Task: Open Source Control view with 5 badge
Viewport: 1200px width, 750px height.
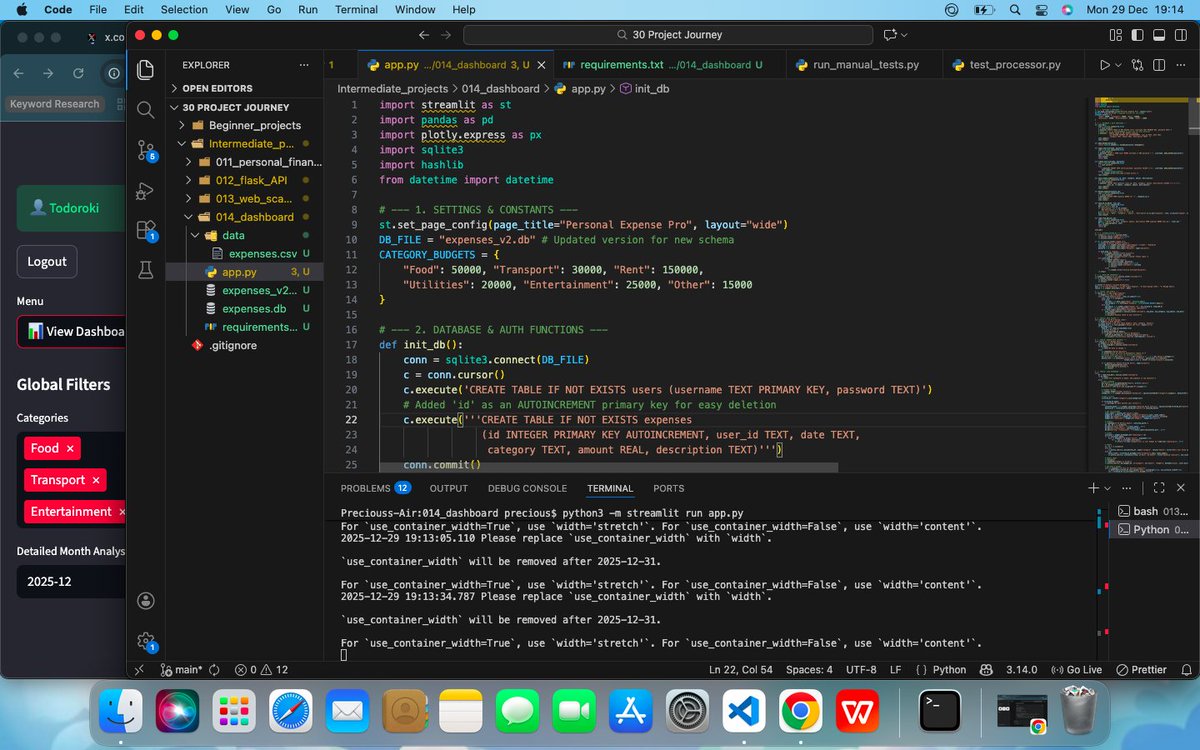Action: click(x=146, y=150)
